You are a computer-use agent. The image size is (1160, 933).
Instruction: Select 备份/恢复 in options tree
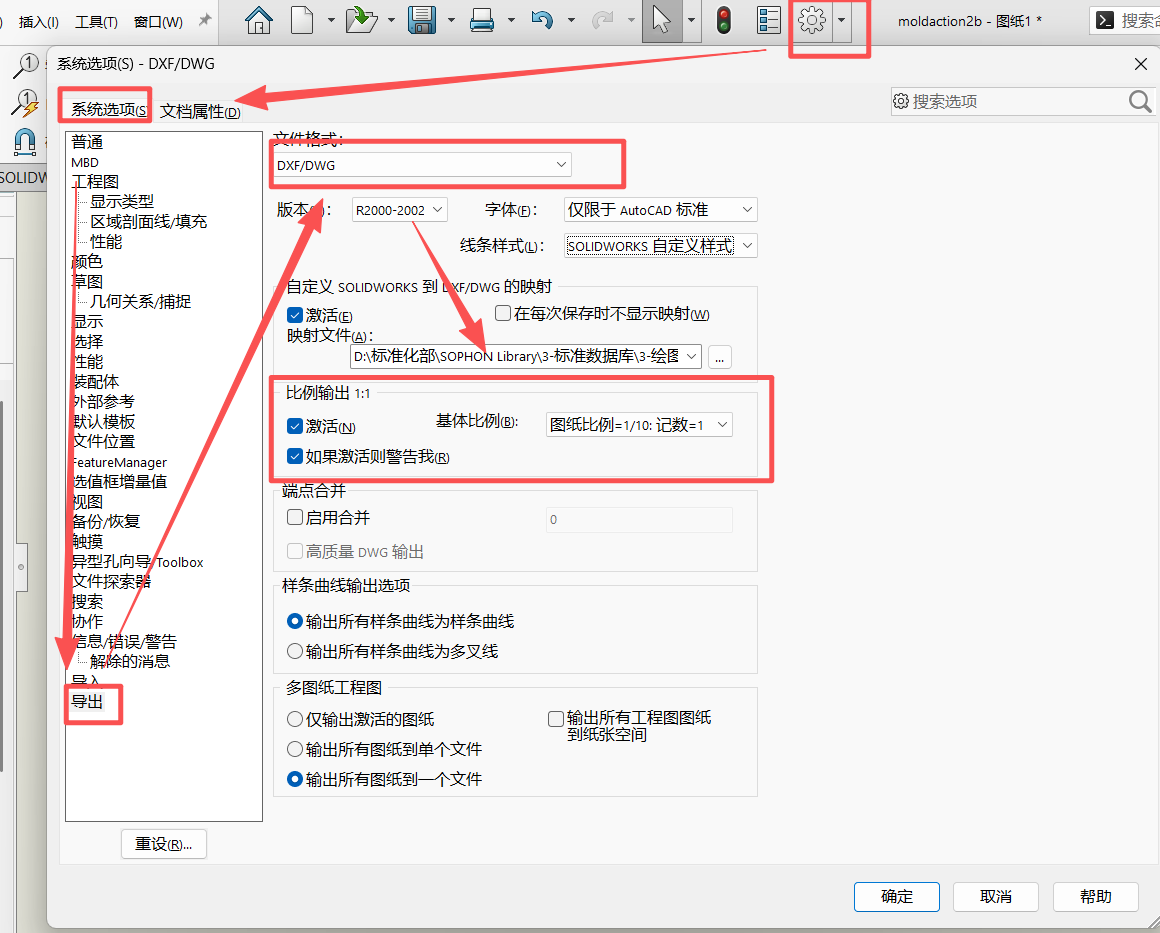click(x=106, y=521)
